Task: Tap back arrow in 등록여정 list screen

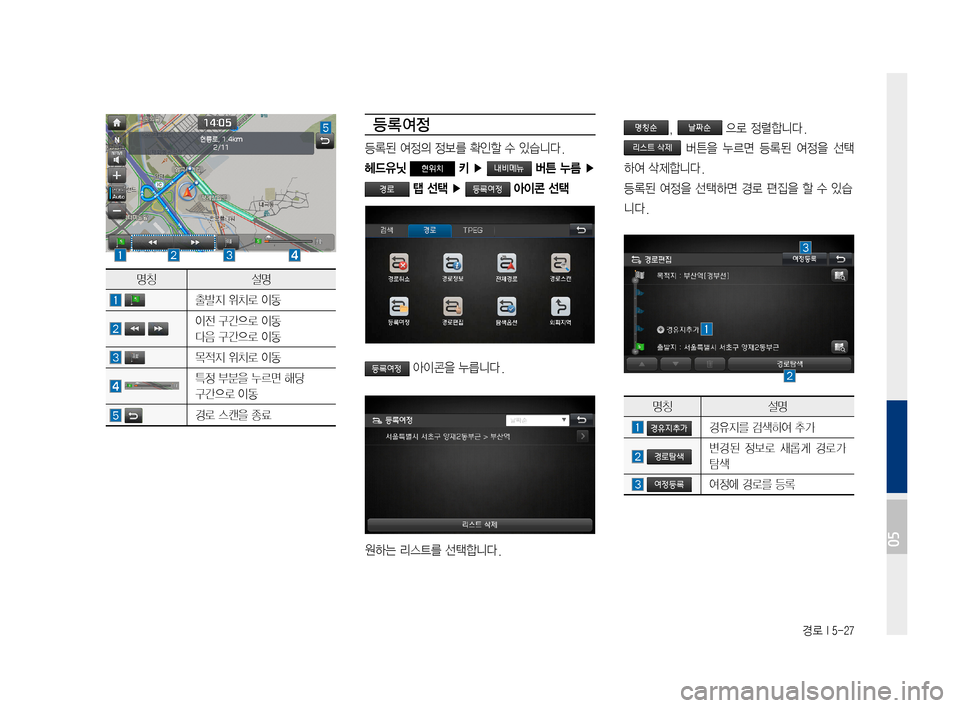Action: point(582,420)
